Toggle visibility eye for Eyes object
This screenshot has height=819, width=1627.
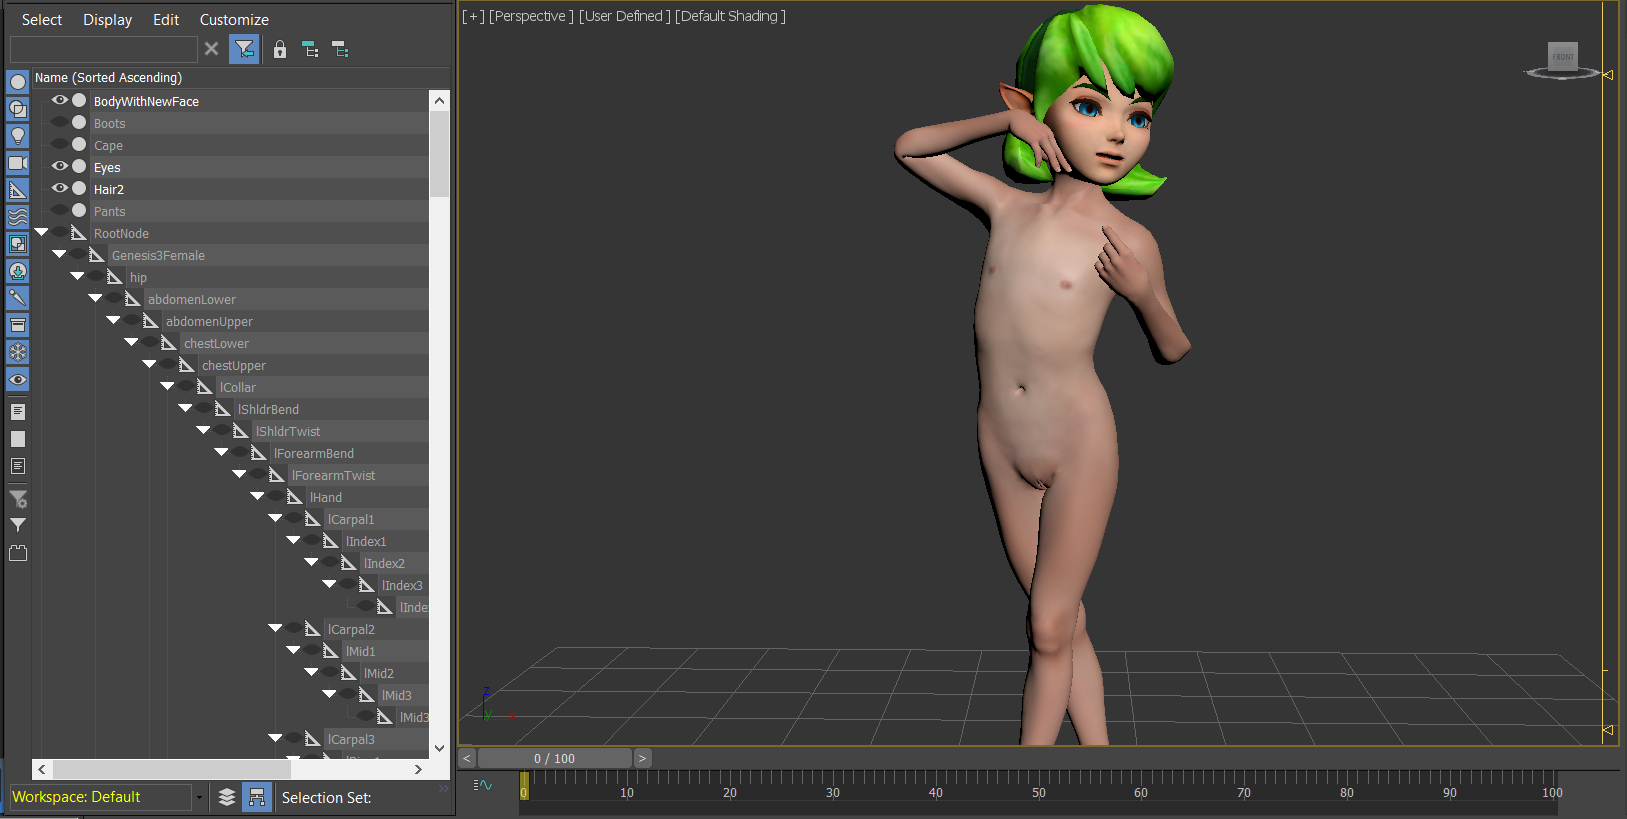pos(60,166)
